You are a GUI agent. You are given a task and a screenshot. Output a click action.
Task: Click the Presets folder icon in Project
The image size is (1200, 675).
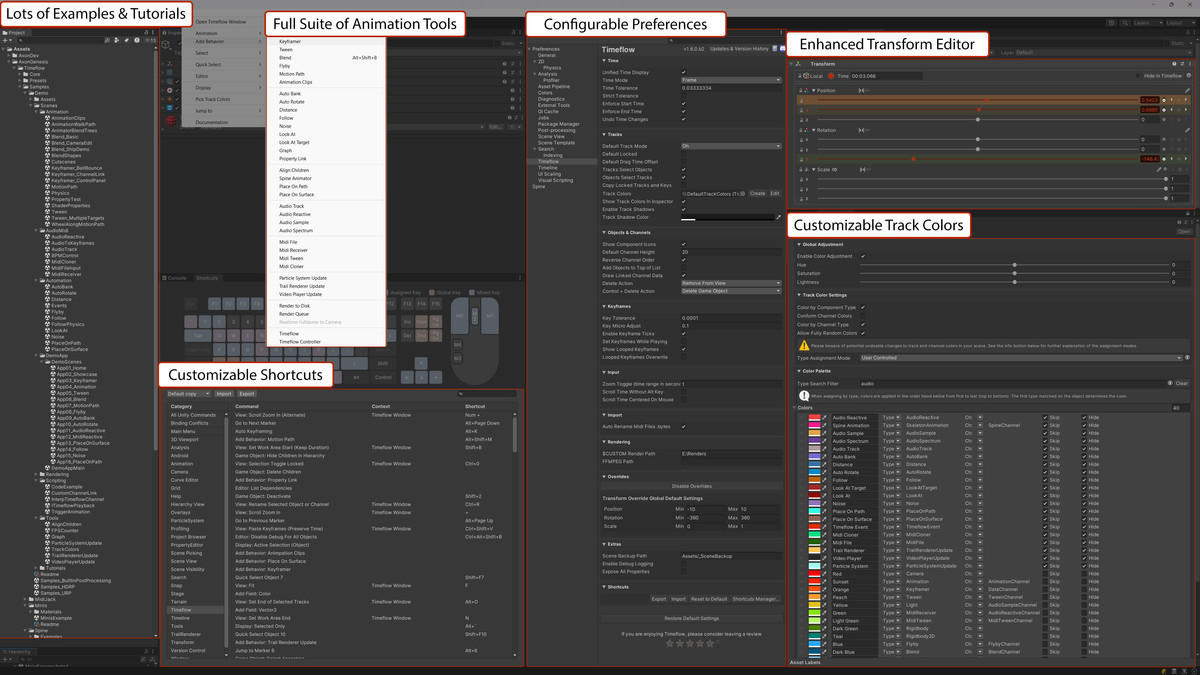pyautogui.click(x=27, y=81)
